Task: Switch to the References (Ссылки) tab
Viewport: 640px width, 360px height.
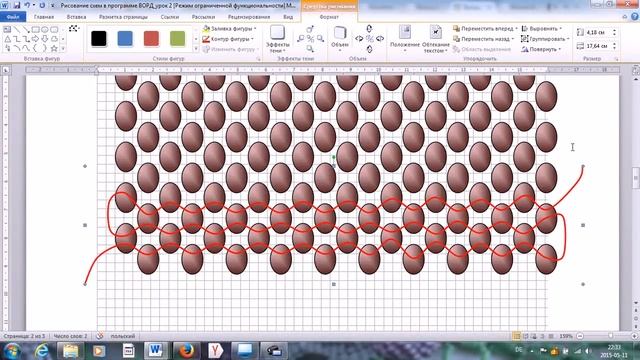Action: point(170,17)
